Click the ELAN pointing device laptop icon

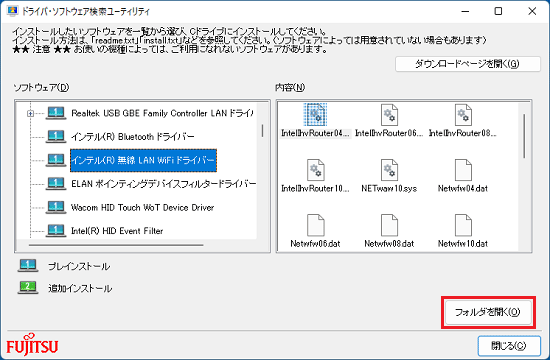tap(56, 184)
